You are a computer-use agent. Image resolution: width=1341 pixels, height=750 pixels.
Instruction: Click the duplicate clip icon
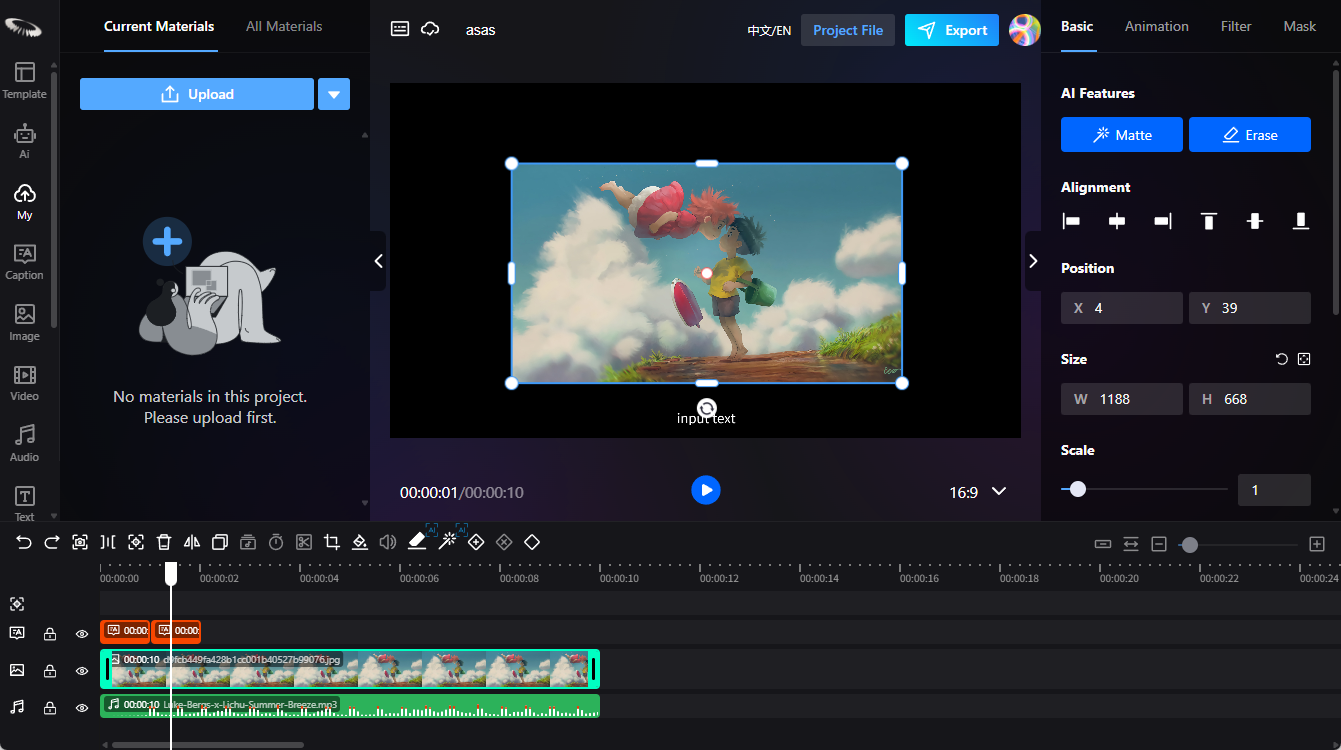(220, 542)
